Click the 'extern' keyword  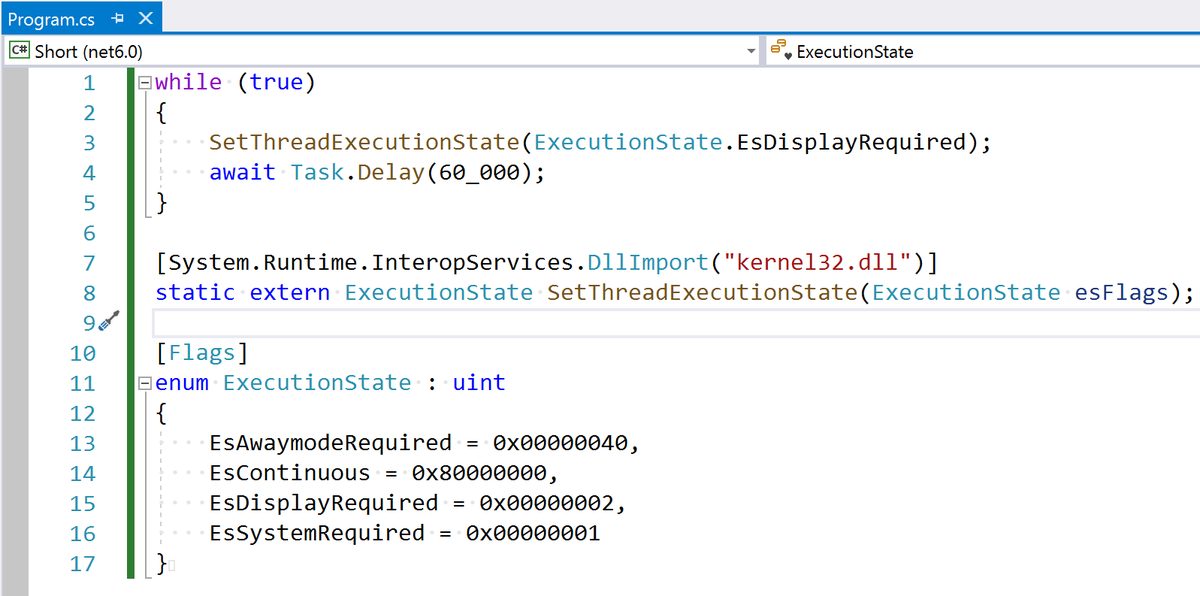coord(290,293)
